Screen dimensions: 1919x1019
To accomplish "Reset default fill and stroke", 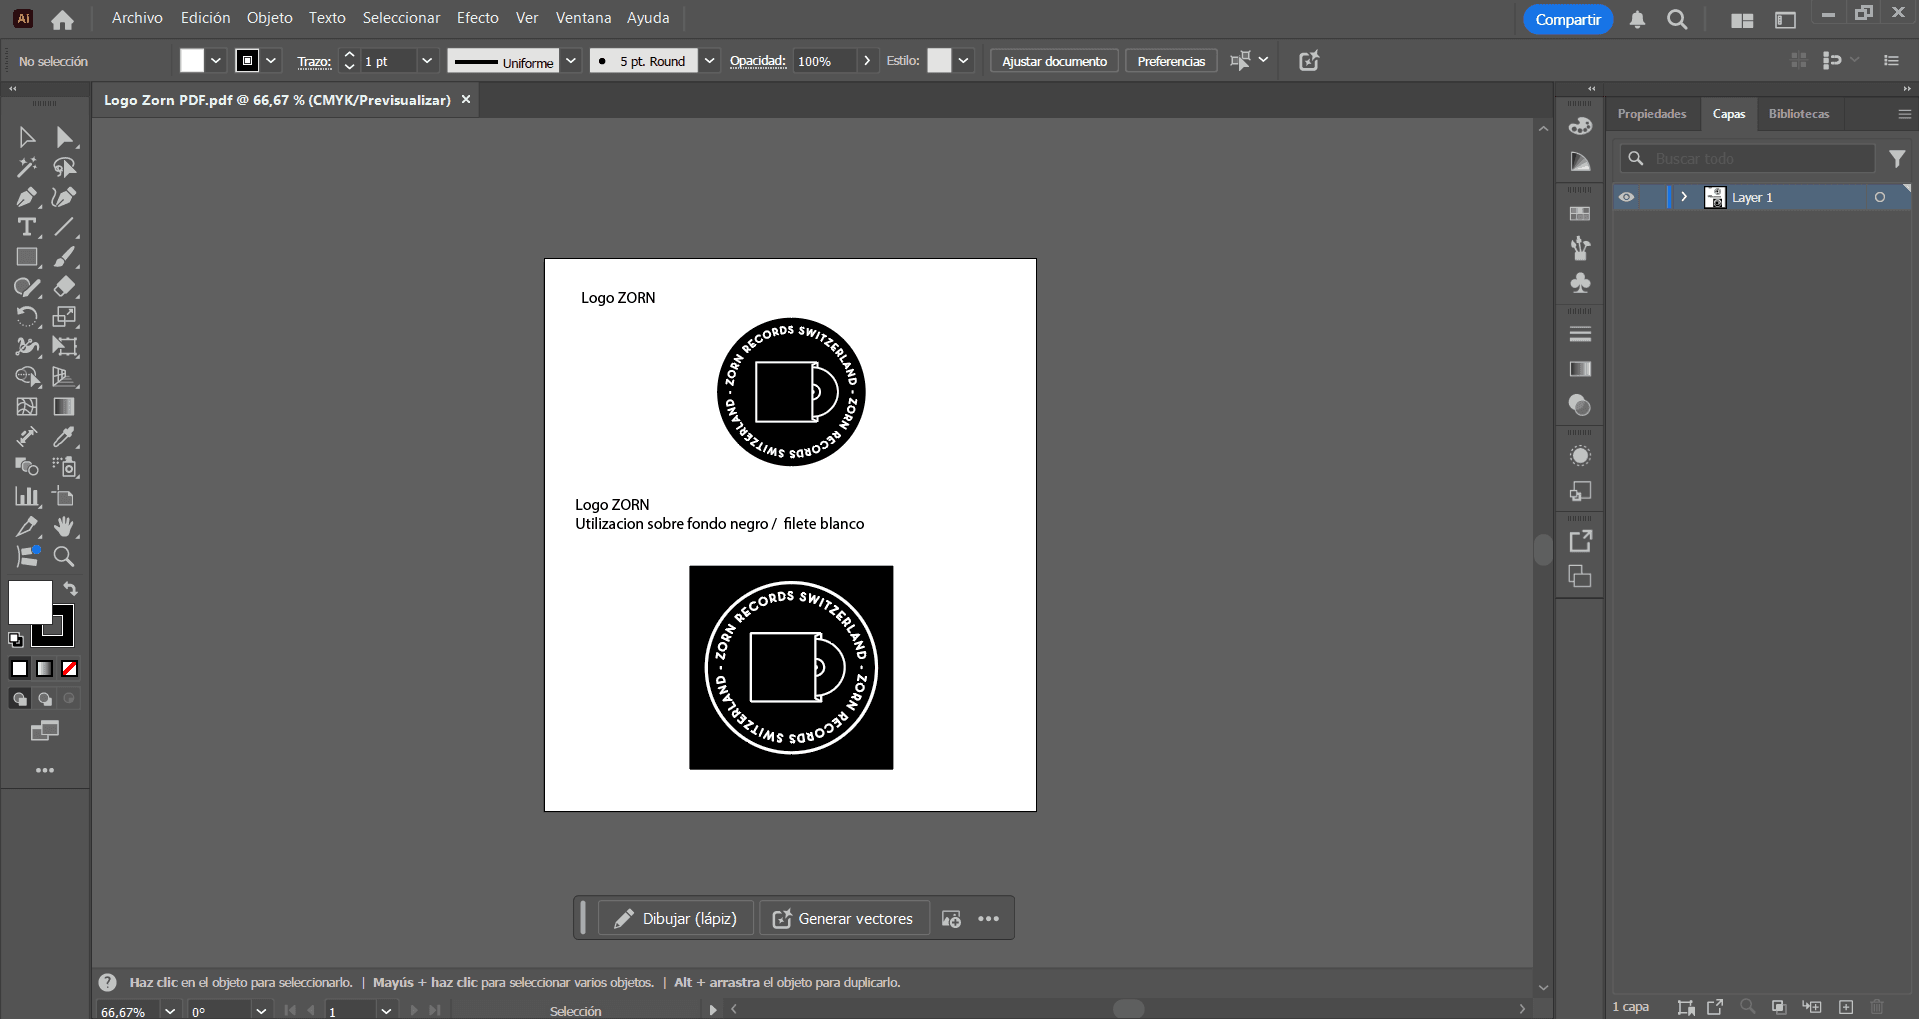I will 16,640.
